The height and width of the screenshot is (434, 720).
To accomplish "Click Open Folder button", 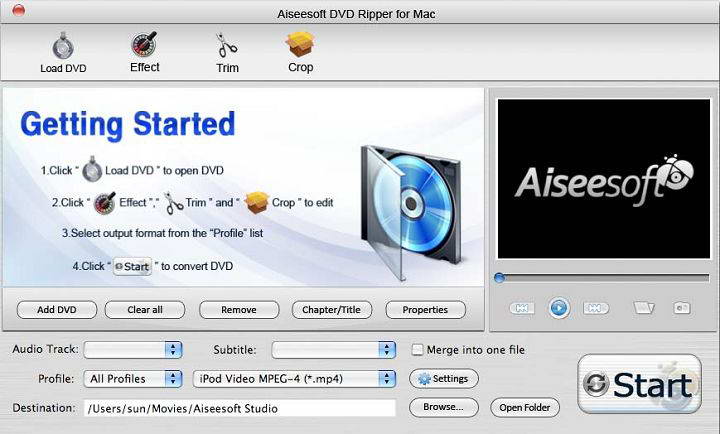I will [525, 407].
